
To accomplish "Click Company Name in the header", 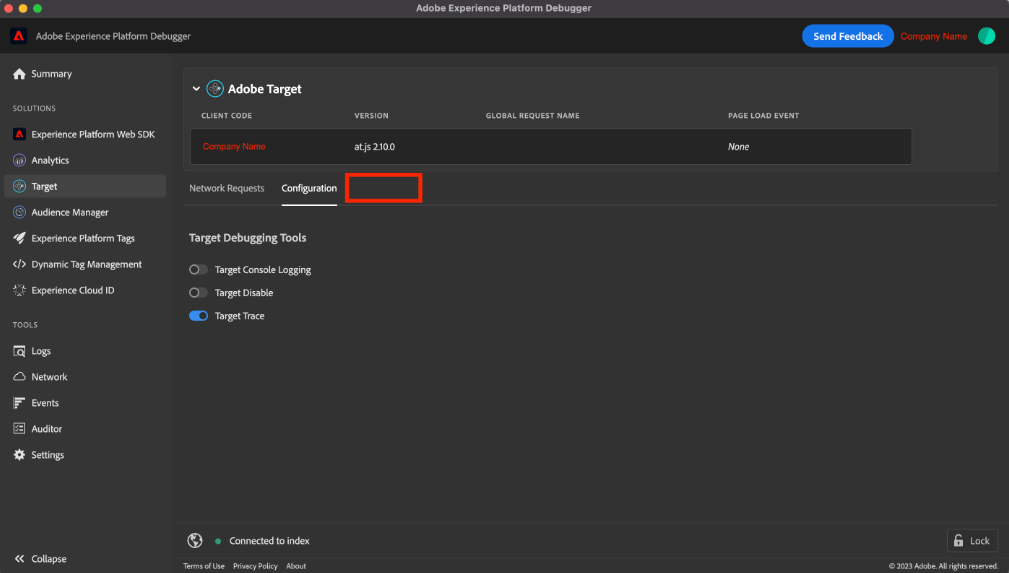I will coord(934,36).
